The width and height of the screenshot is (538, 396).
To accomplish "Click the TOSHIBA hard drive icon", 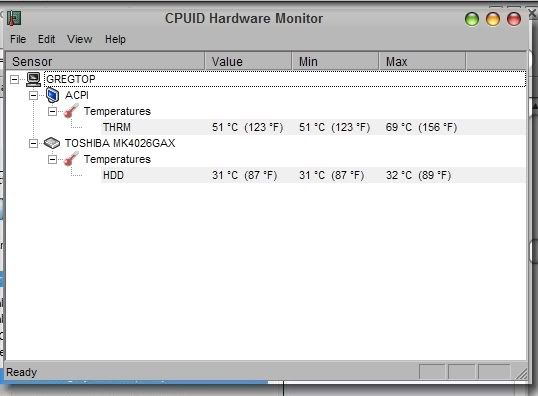I will coord(52,143).
